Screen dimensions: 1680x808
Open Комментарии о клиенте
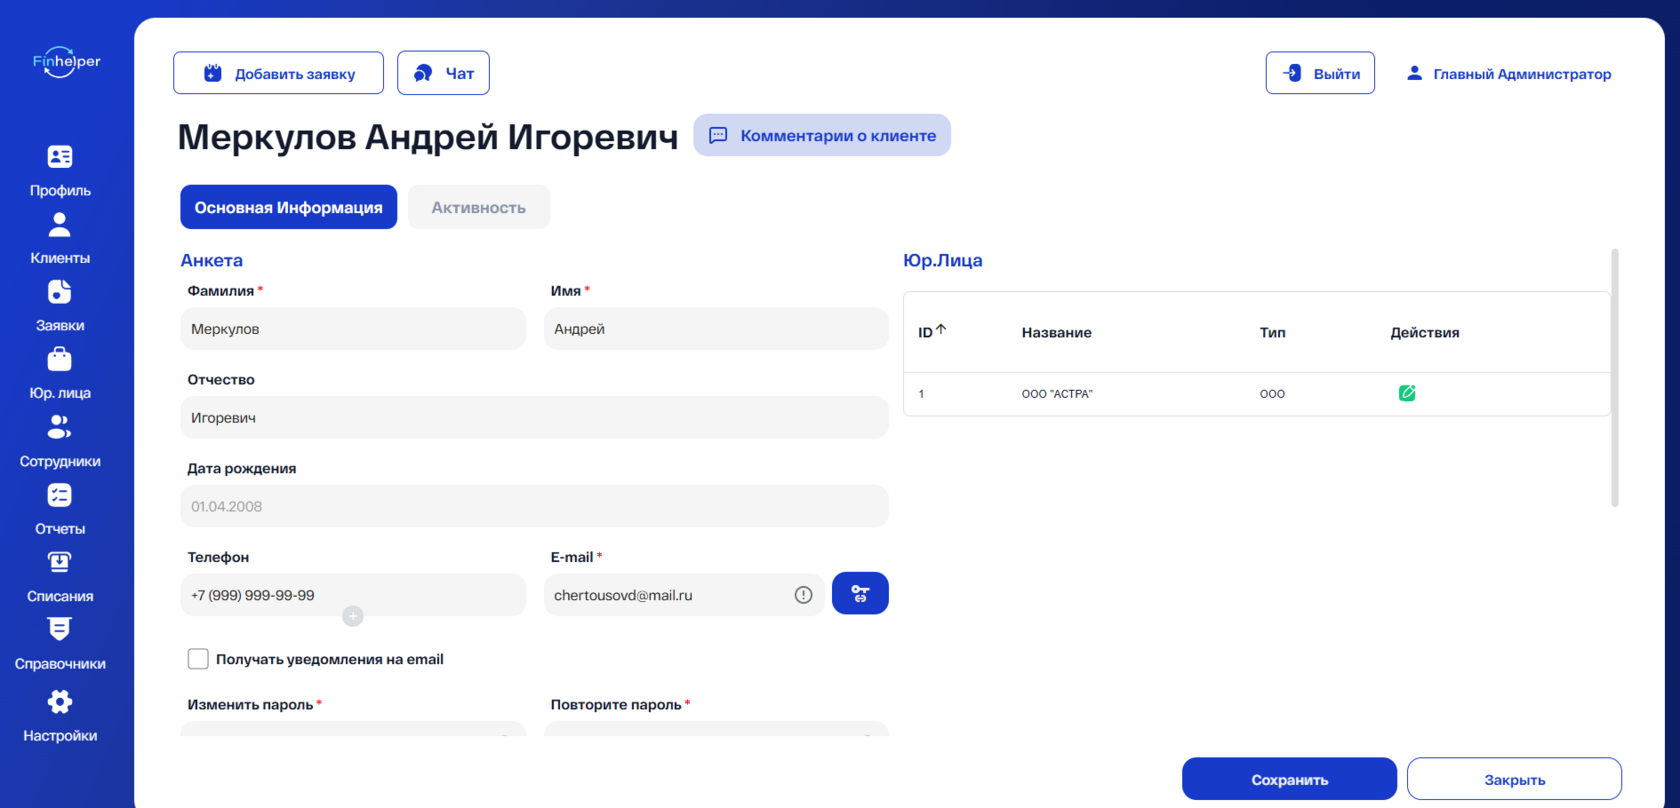(822, 135)
